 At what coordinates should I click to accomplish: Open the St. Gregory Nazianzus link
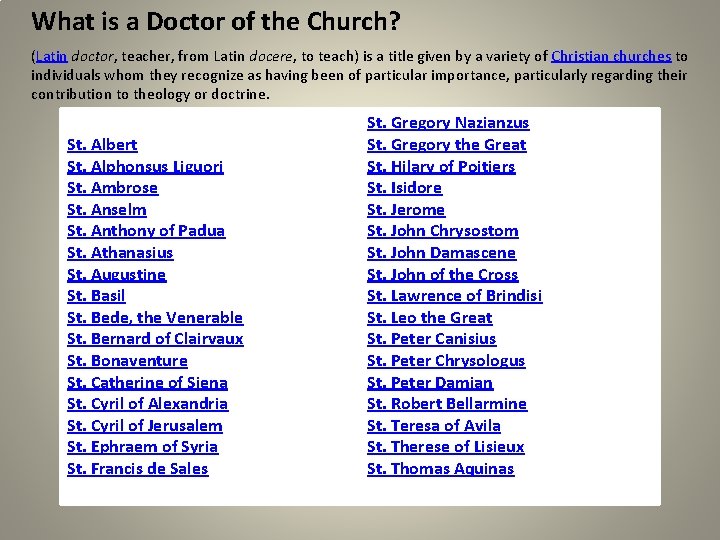[x=448, y=123]
